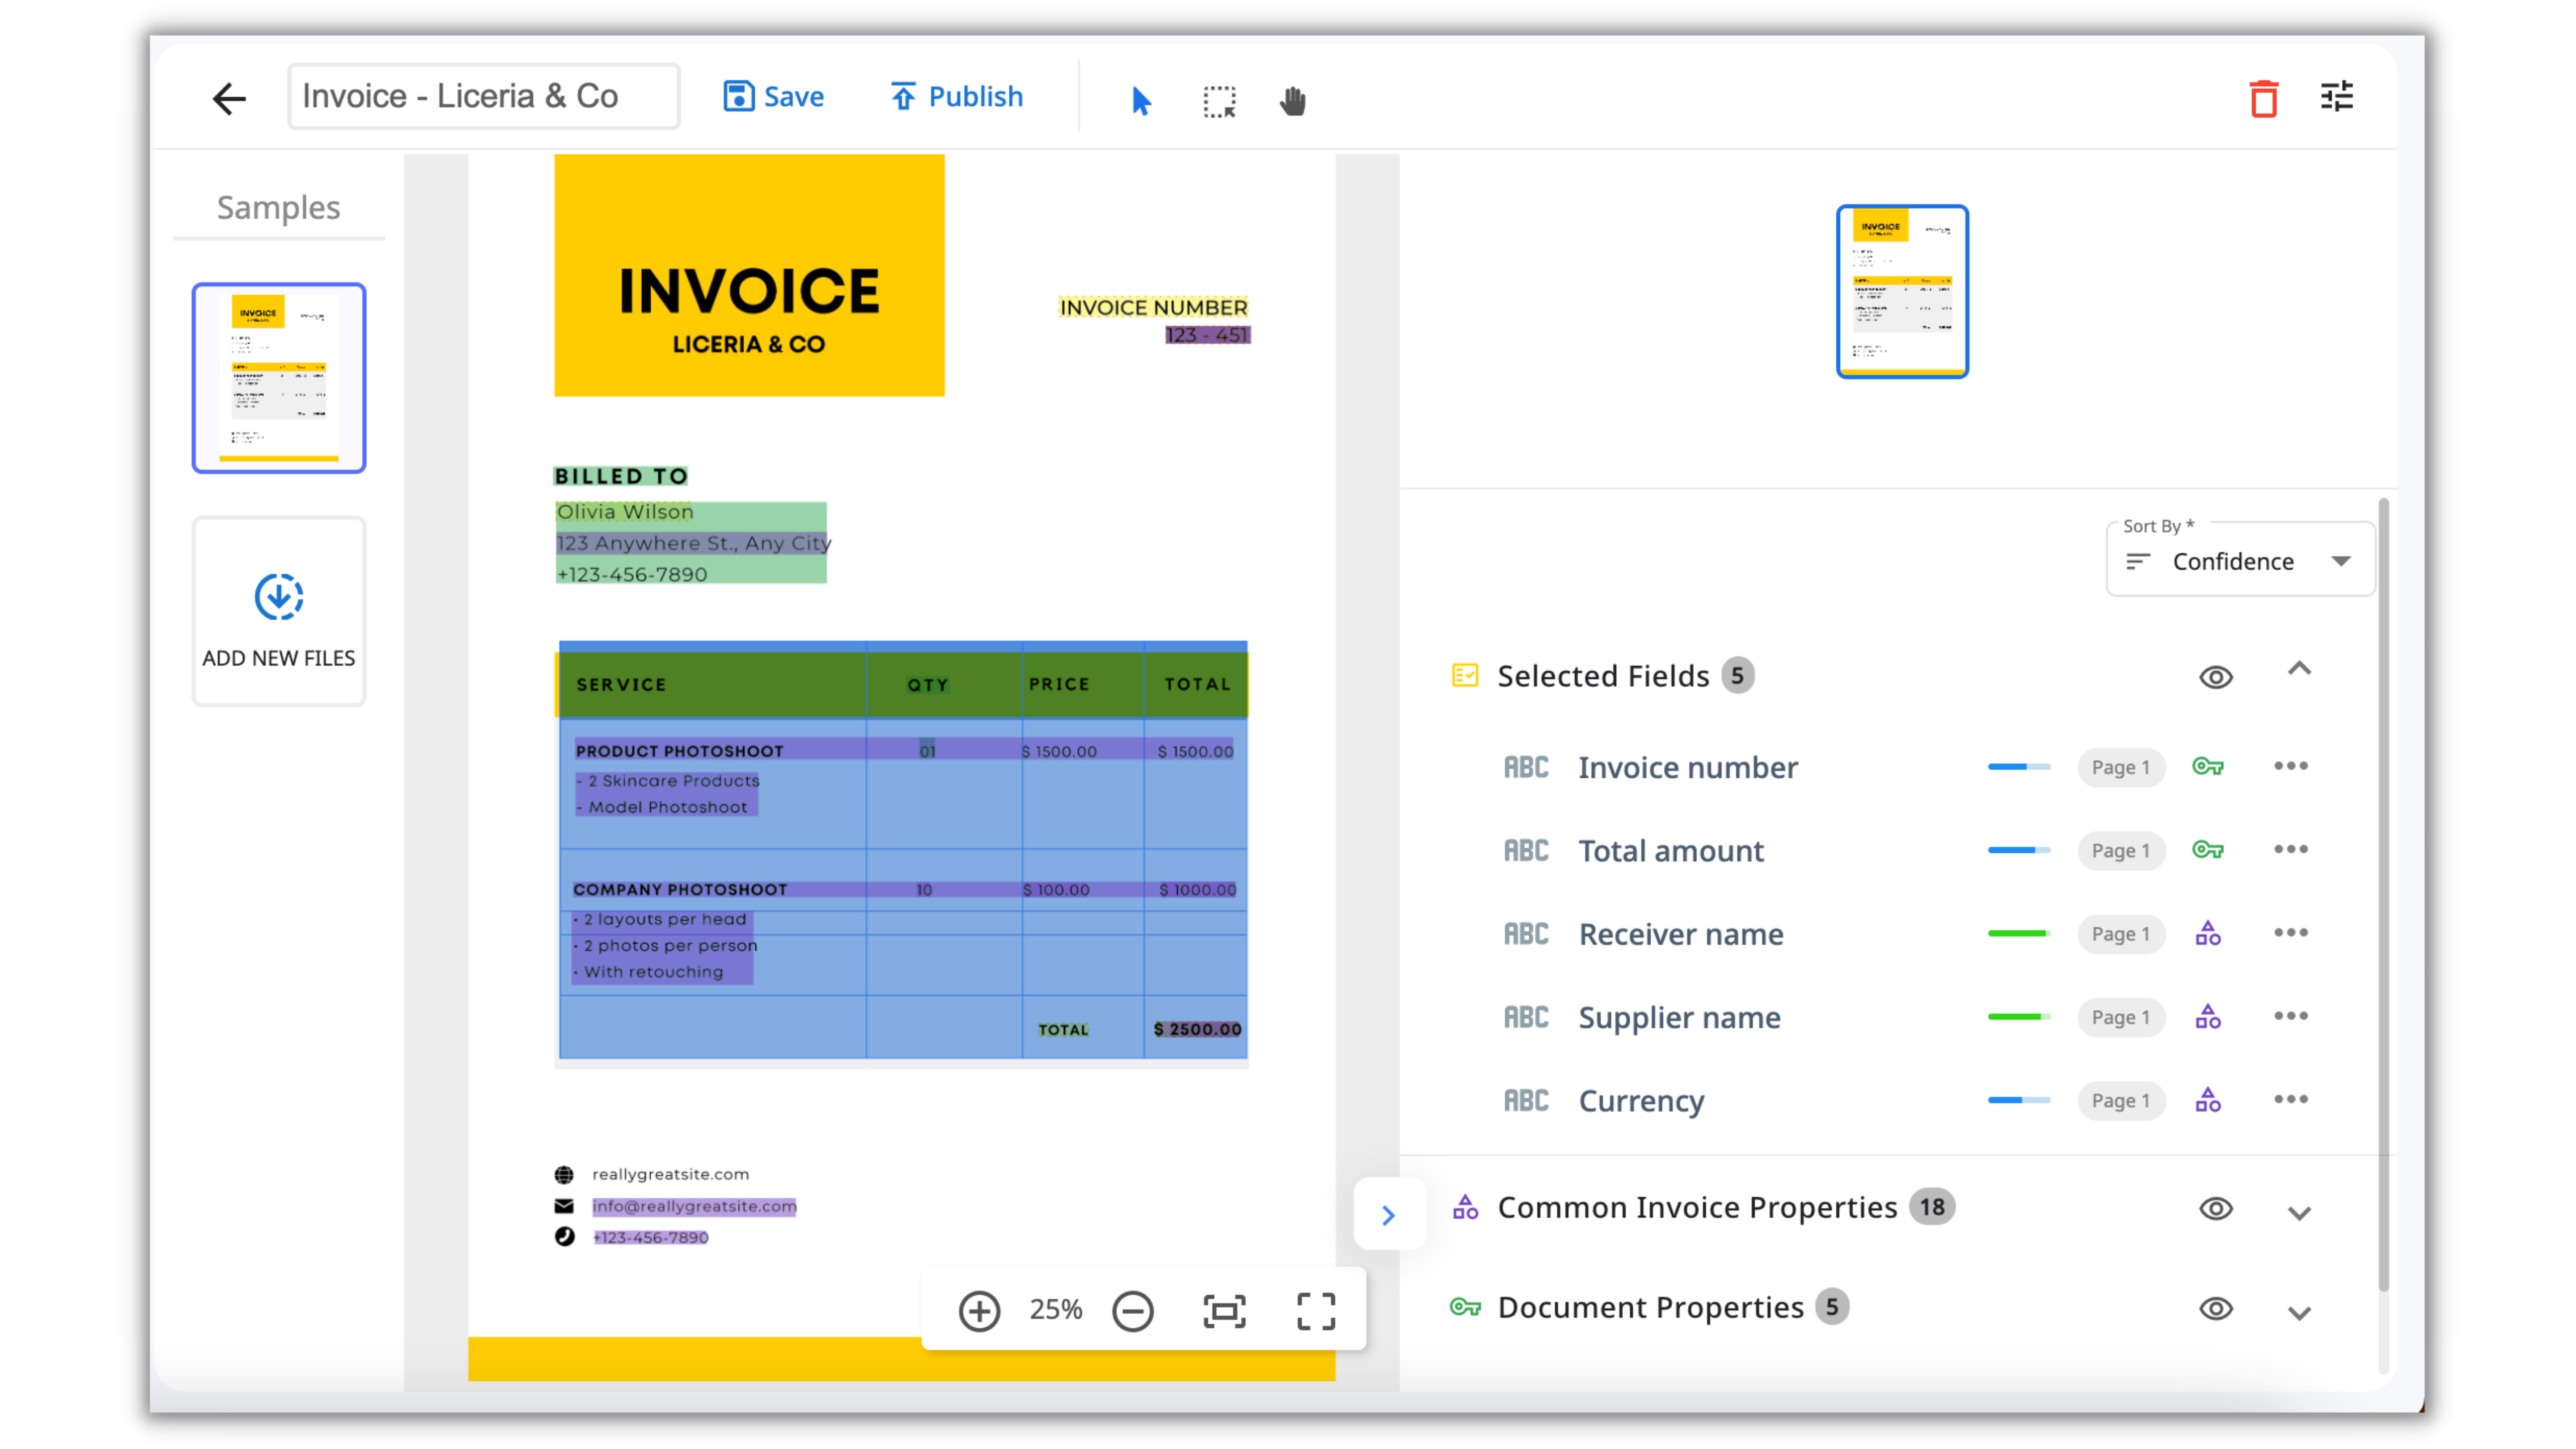The image size is (2576, 1449).
Task: Click the zoom in plus icon
Action: (x=979, y=1310)
